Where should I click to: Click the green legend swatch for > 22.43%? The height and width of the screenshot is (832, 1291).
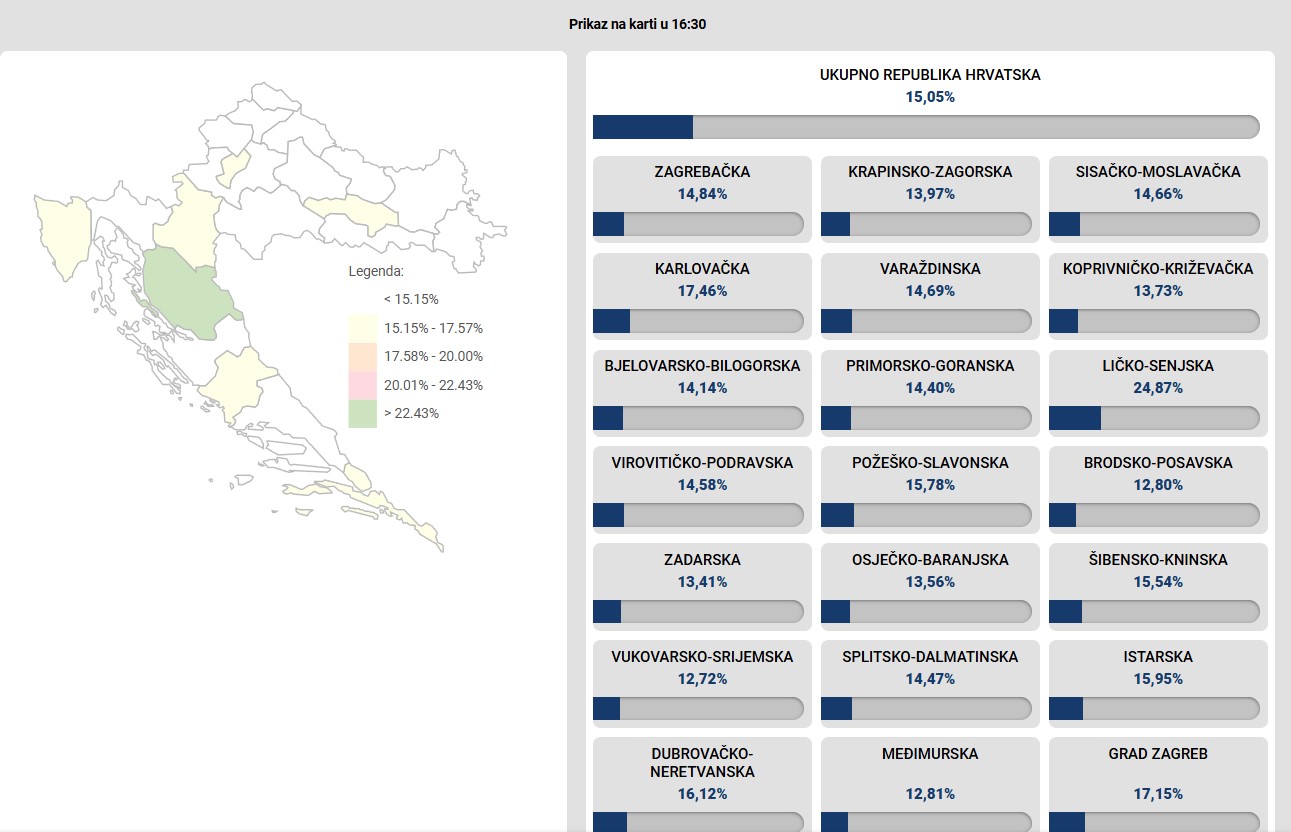coord(362,413)
